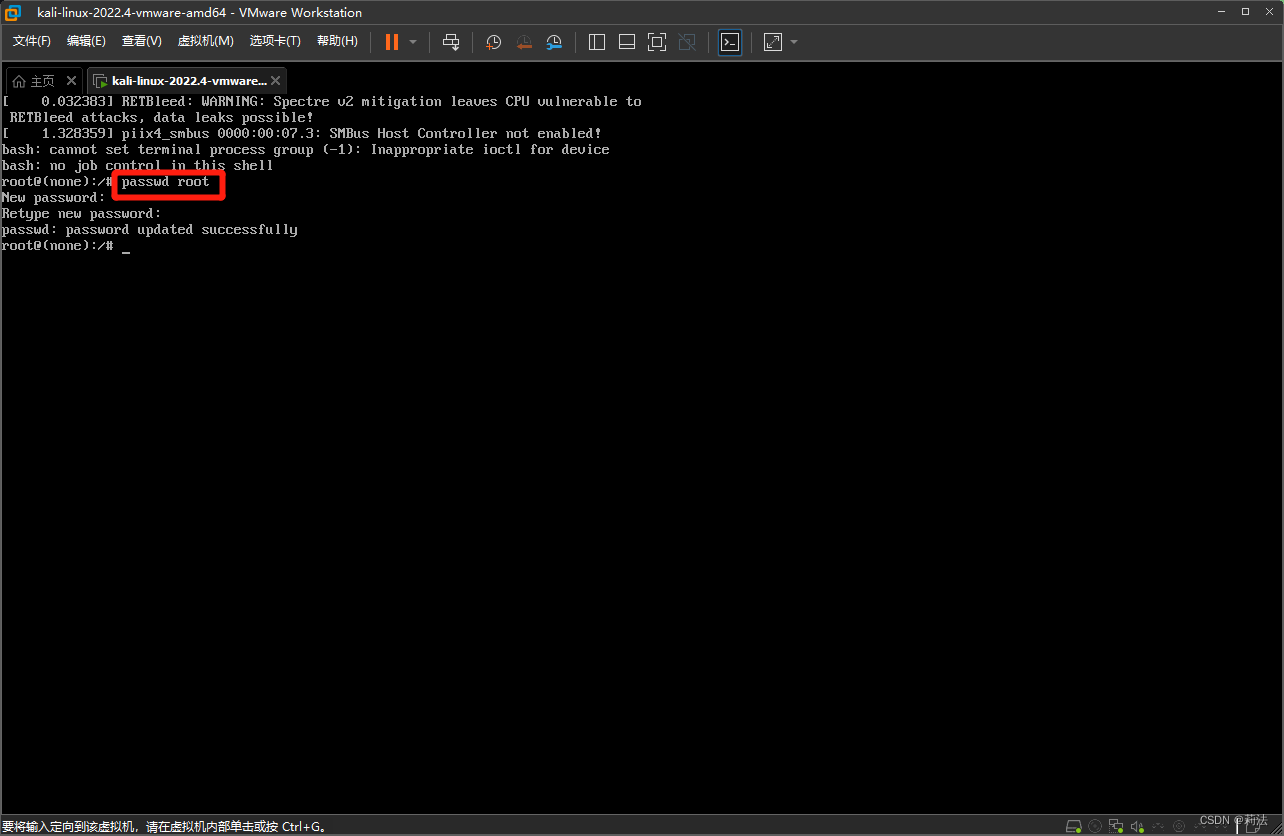Click the greyed-out Unity mode icon

[x=687, y=42]
